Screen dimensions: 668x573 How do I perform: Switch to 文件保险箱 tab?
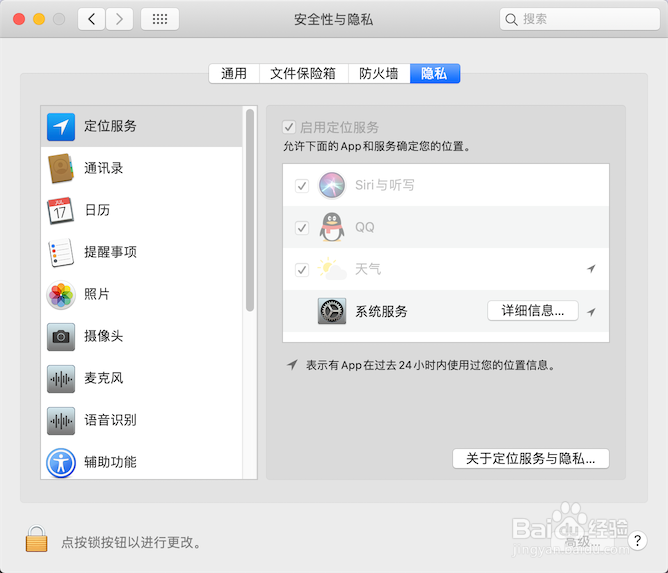pos(303,74)
